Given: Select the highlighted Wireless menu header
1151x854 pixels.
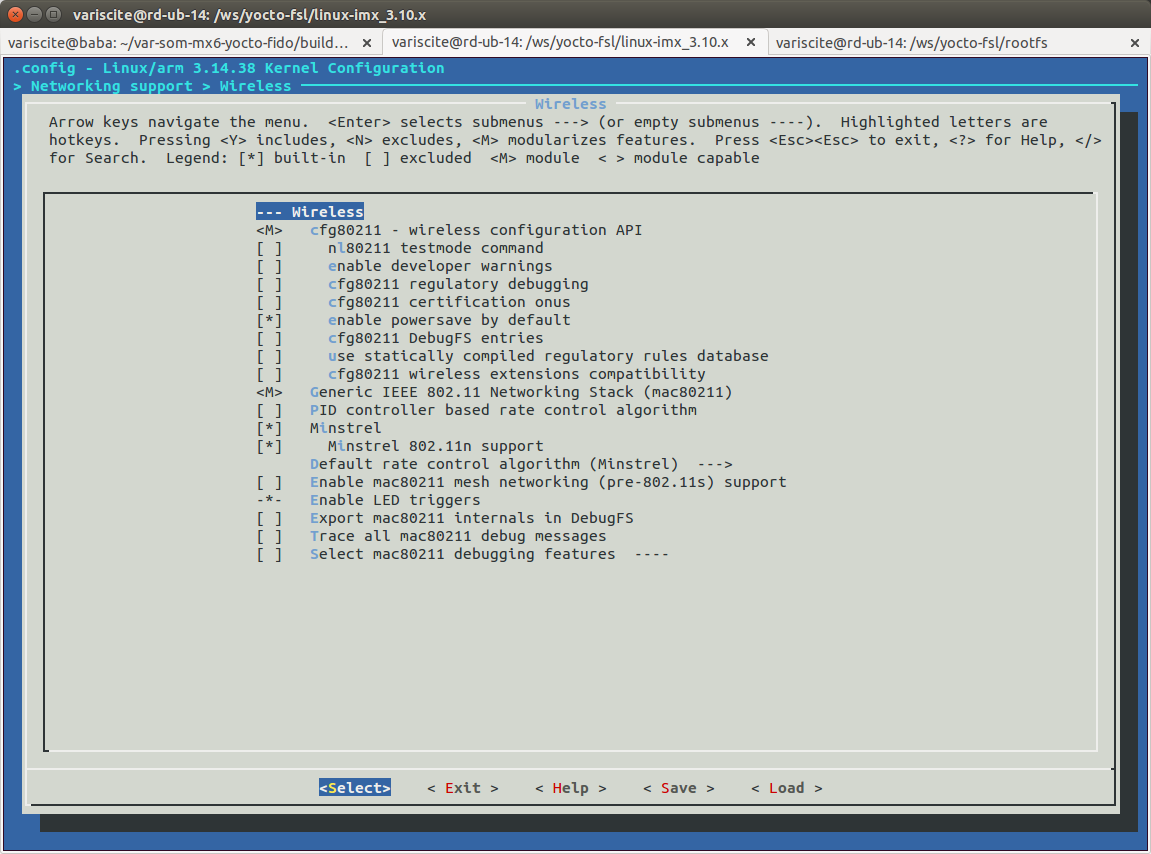Looking at the screenshot, I should point(310,212).
